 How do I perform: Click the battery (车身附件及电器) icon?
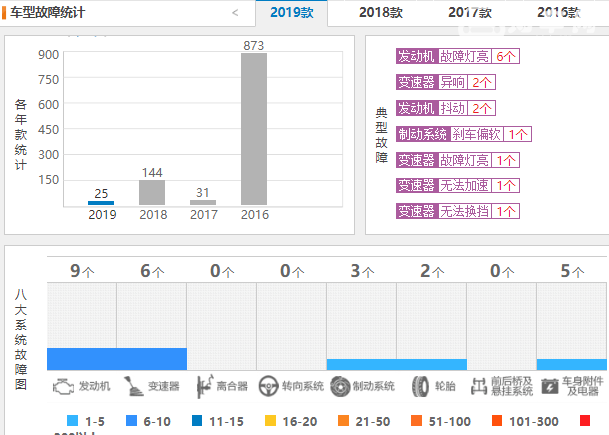pyautogui.click(x=550, y=386)
